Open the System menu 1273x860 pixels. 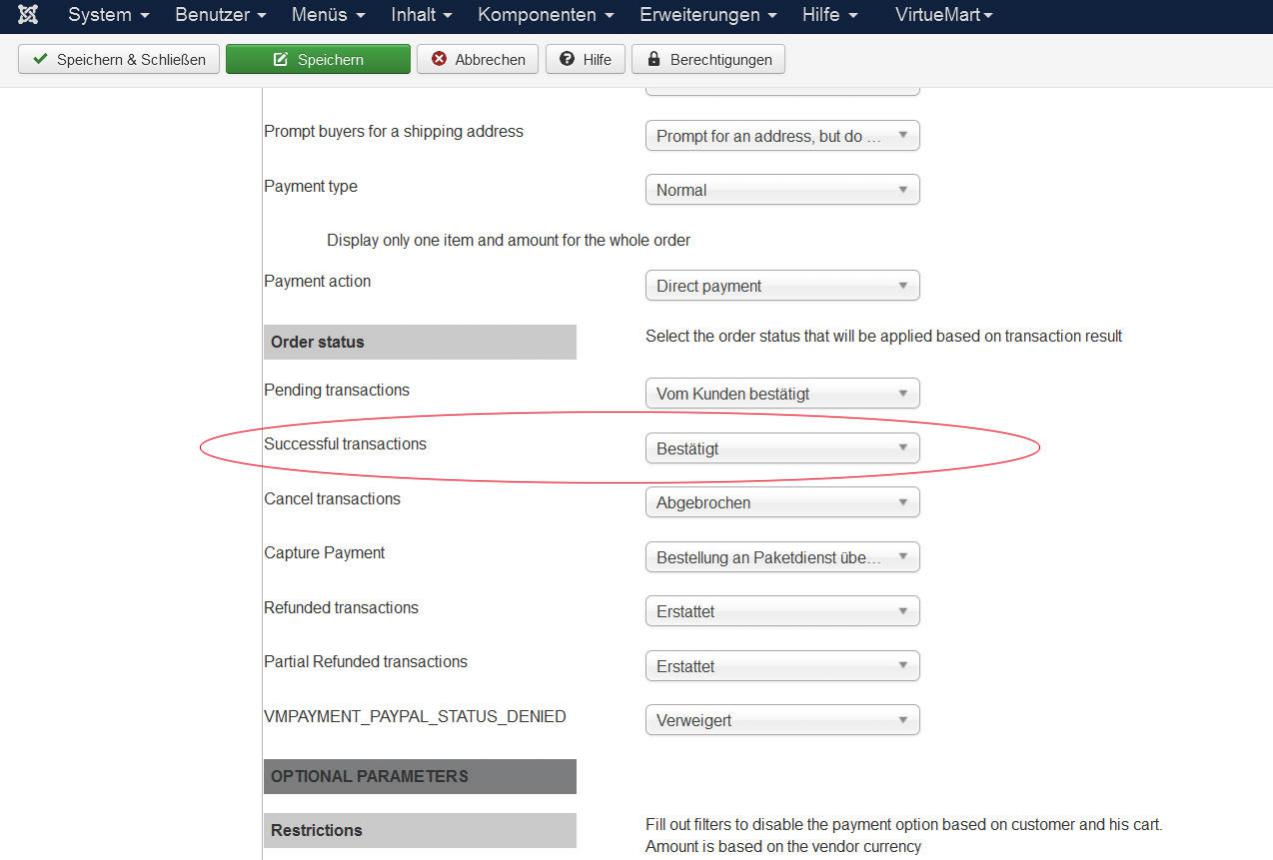click(x=108, y=16)
